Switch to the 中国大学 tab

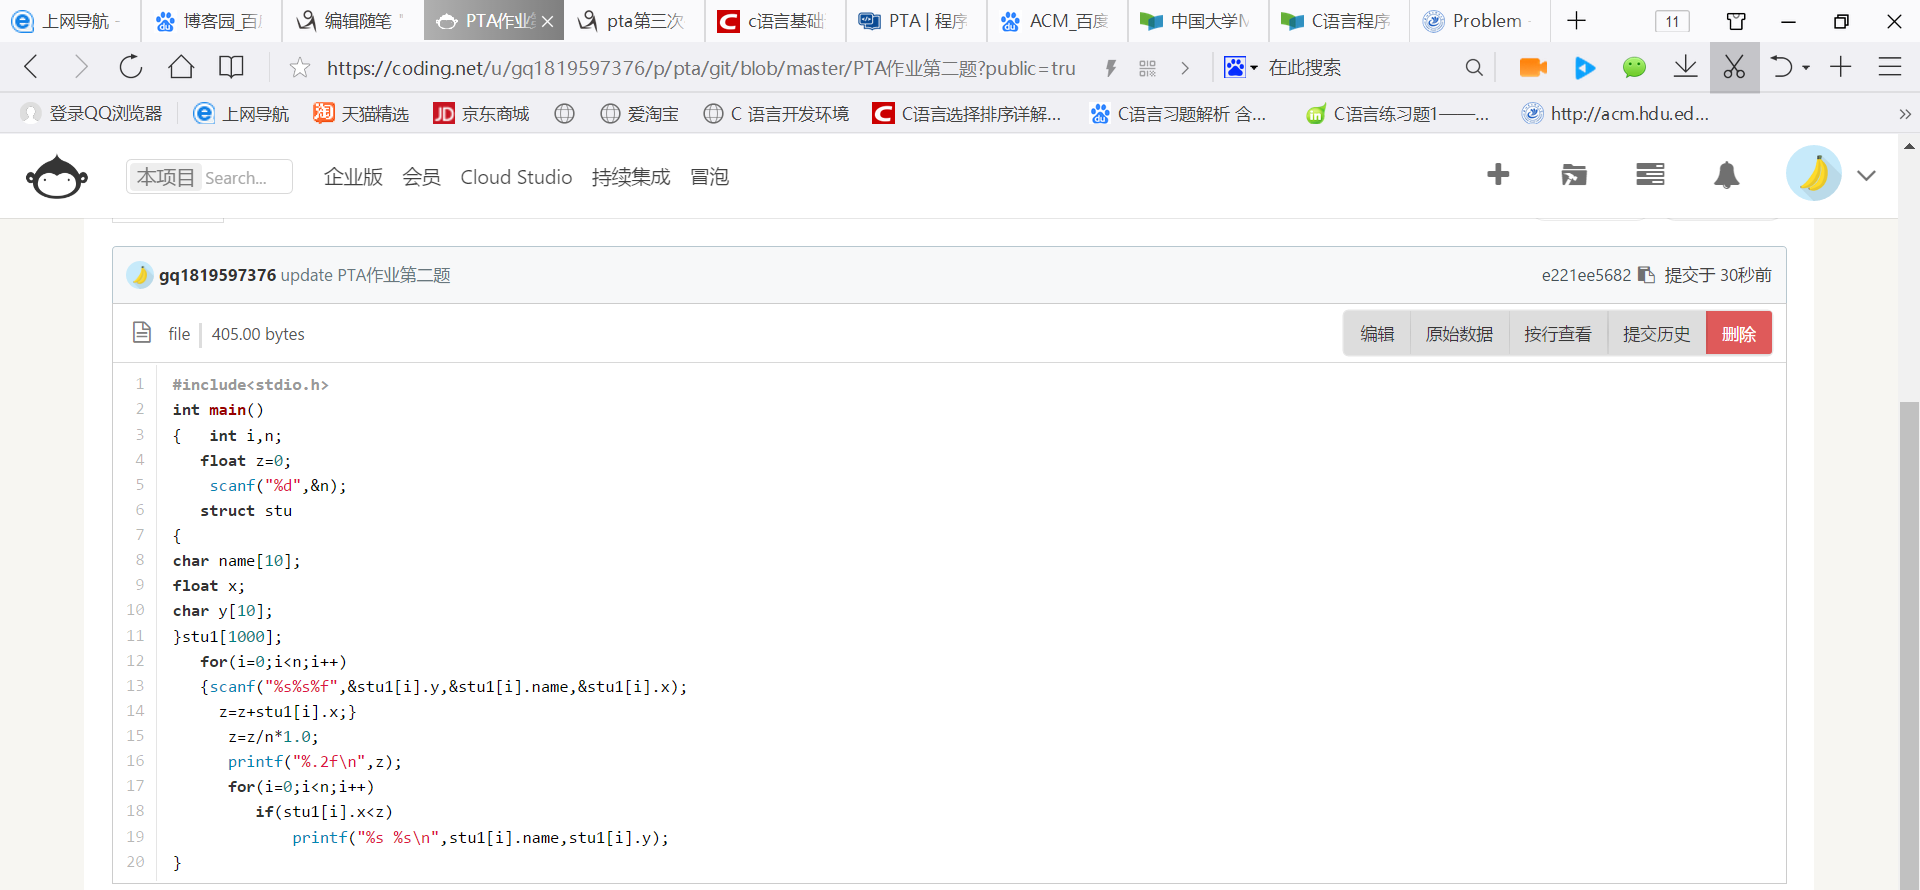(1198, 21)
